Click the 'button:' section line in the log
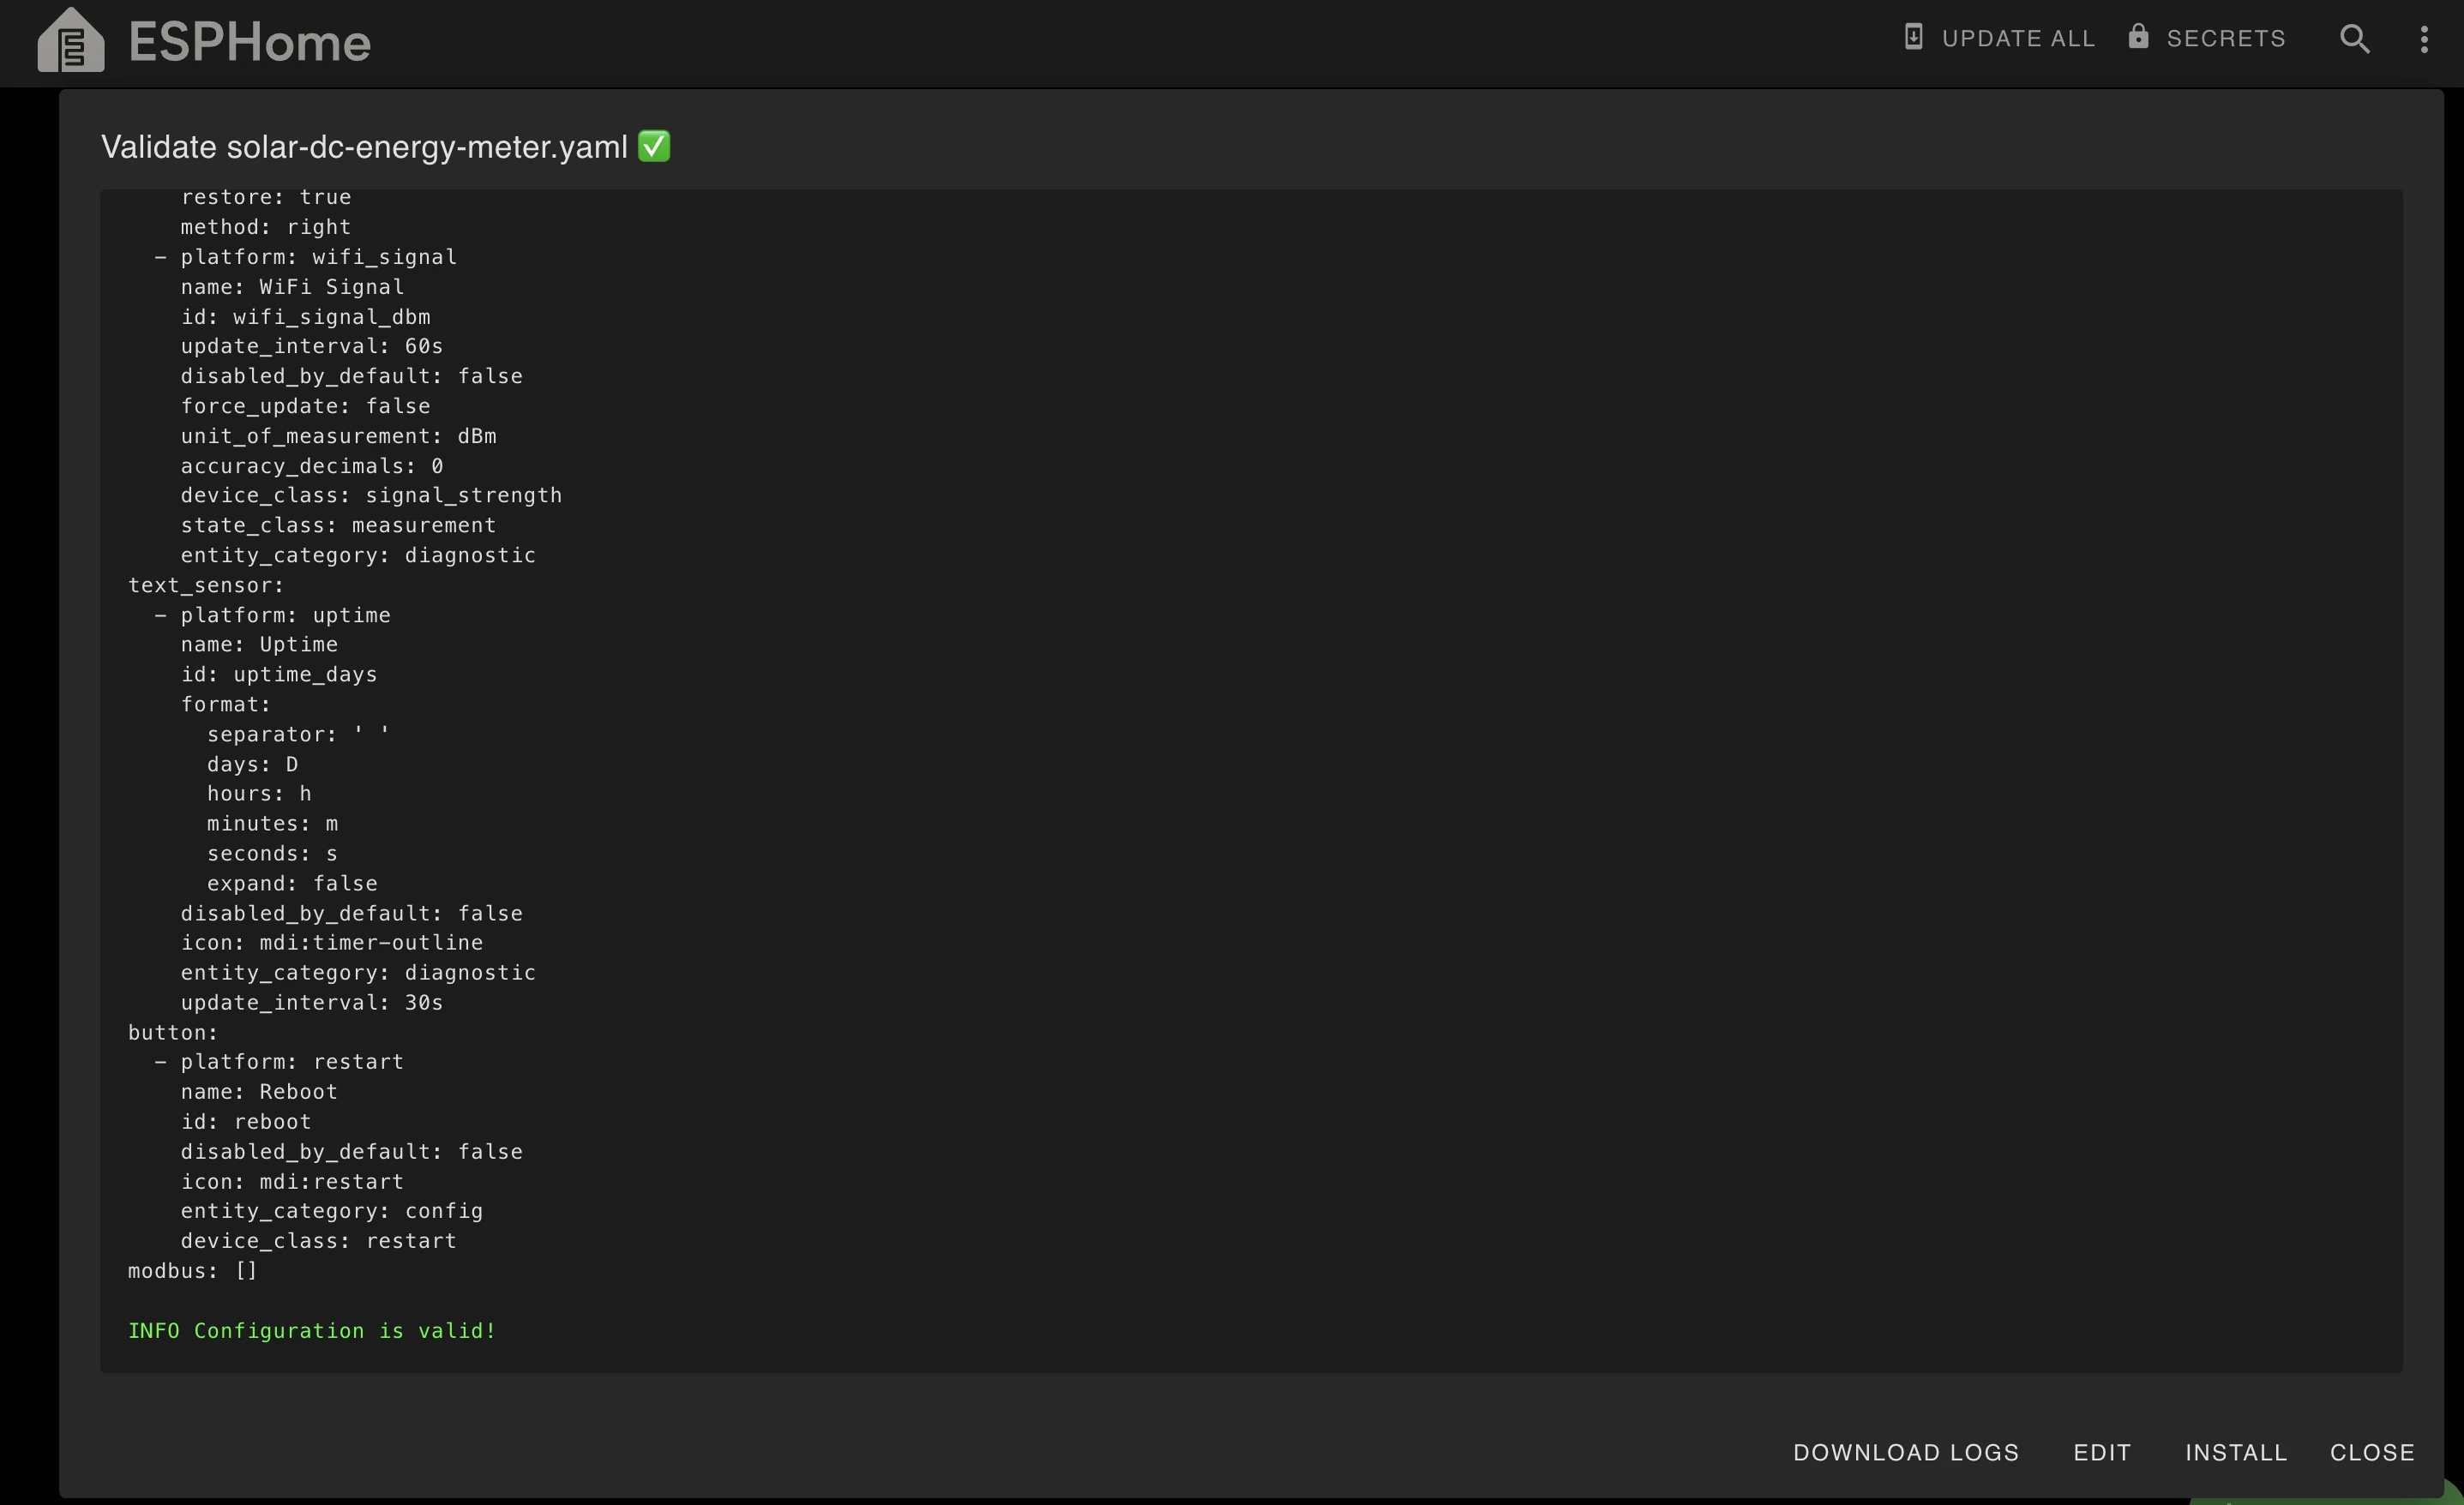2464x1505 pixels. click(173, 1032)
